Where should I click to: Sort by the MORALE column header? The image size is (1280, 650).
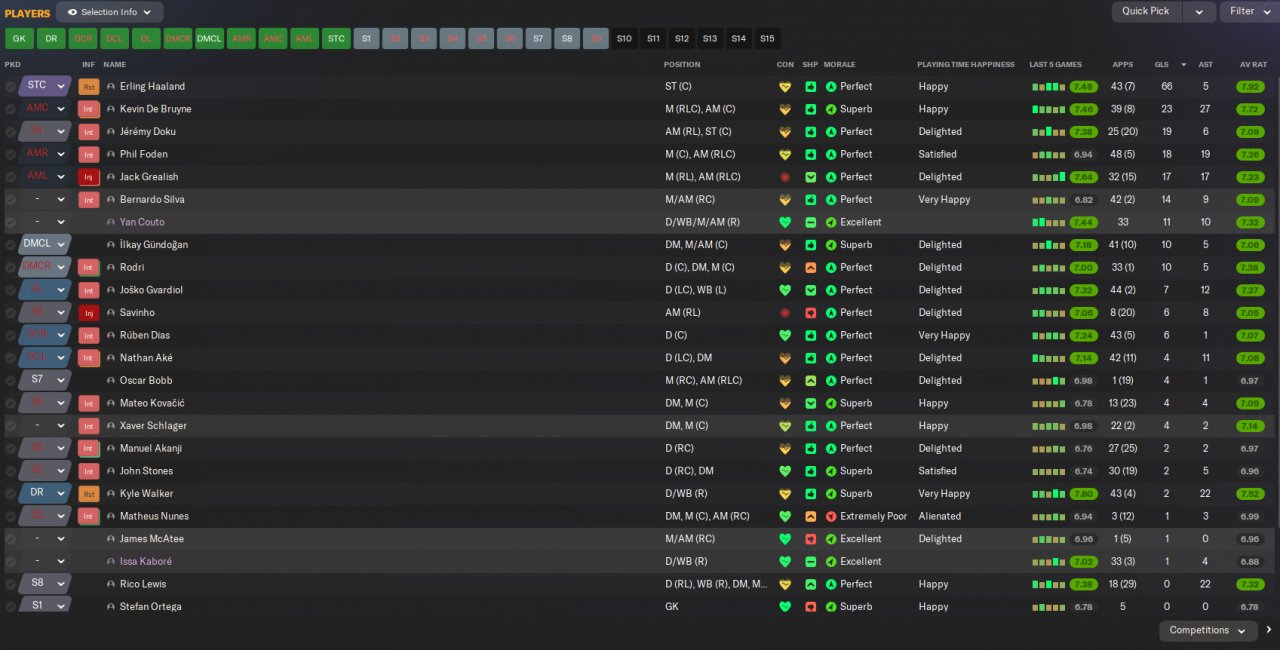tap(839, 65)
